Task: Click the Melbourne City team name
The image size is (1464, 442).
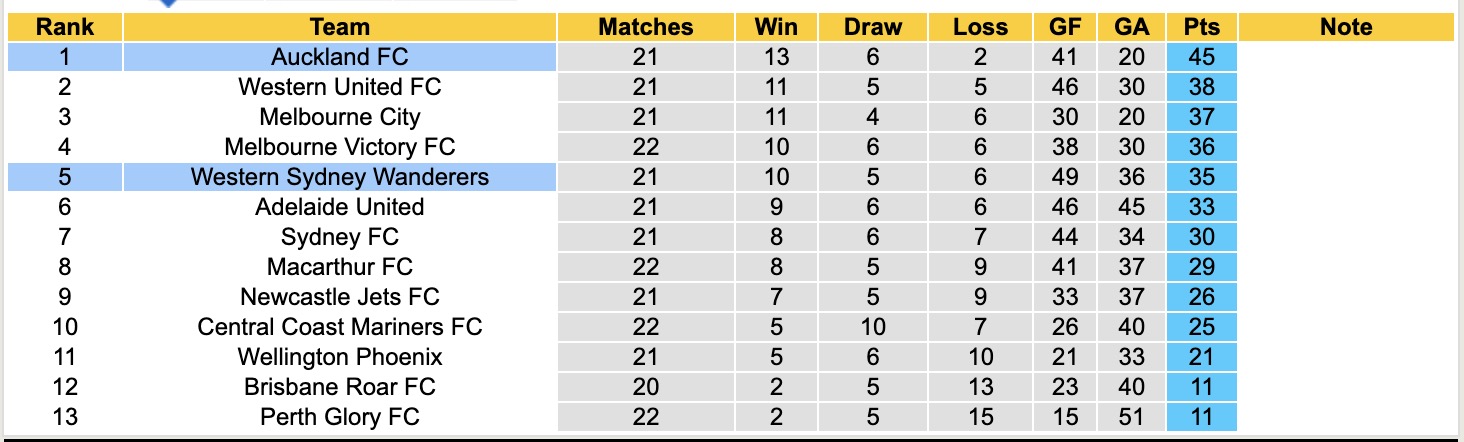Action: (339, 117)
